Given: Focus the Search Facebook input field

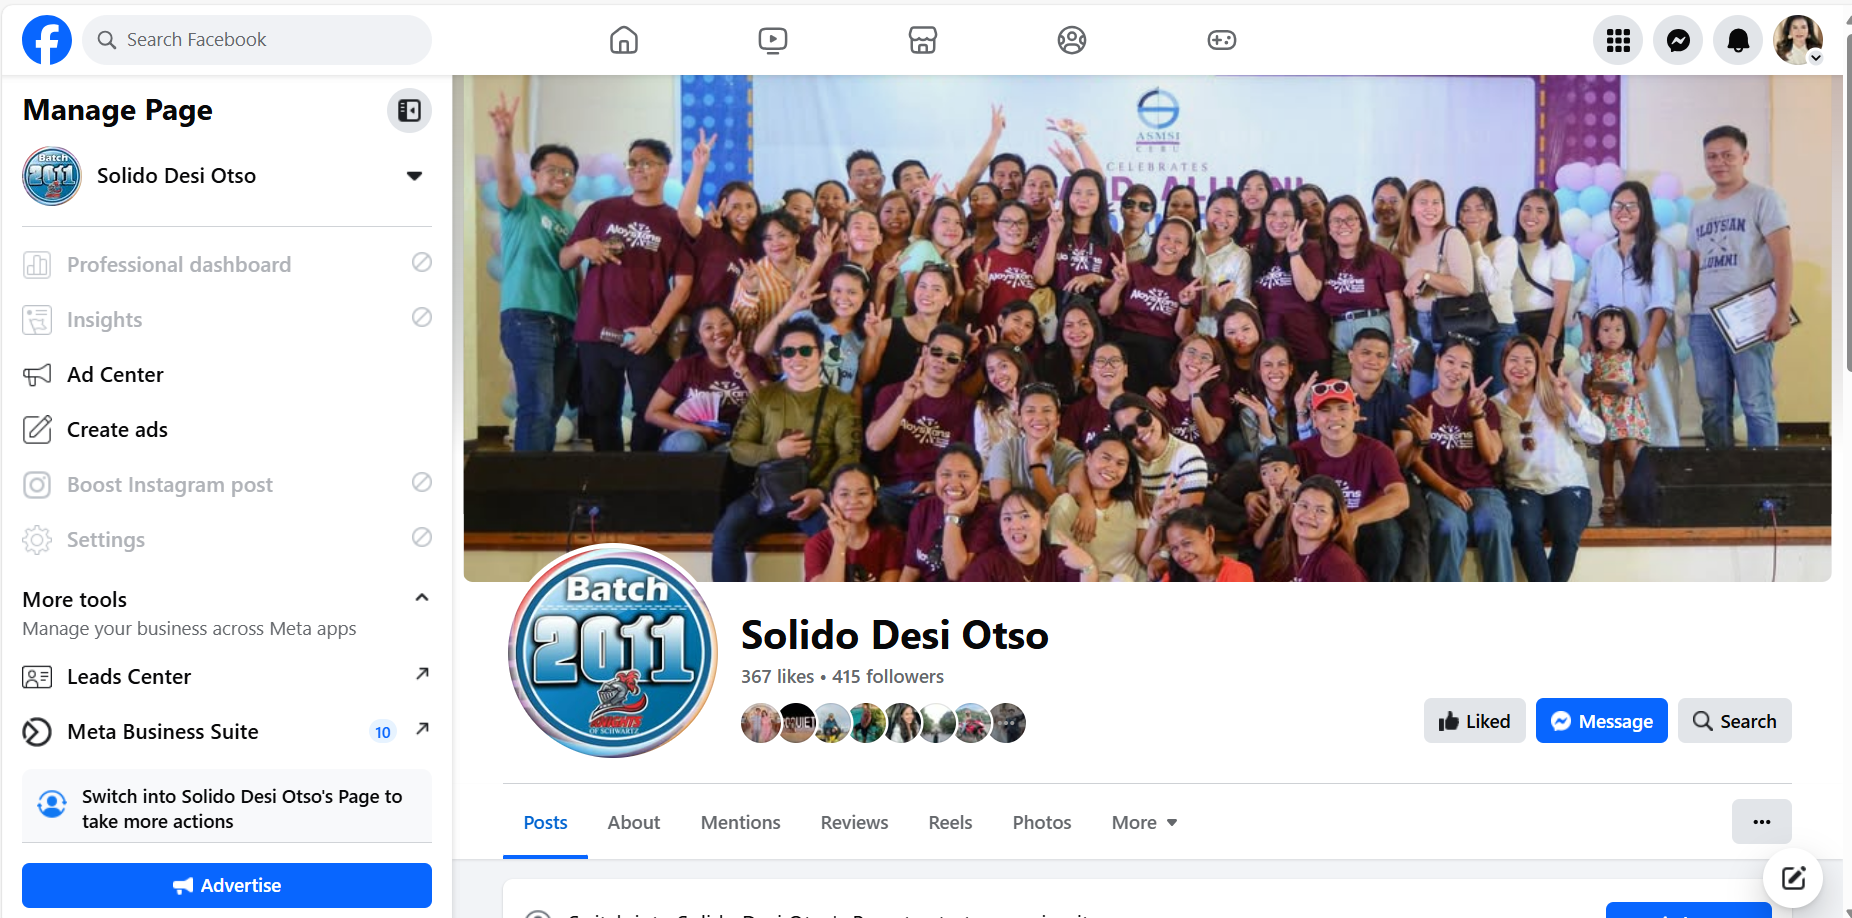Looking at the screenshot, I should 257,40.
